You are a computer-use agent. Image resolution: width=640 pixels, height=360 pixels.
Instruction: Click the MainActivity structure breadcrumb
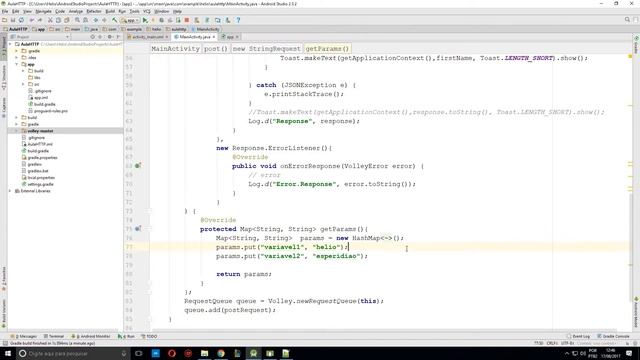pos(175,49)
